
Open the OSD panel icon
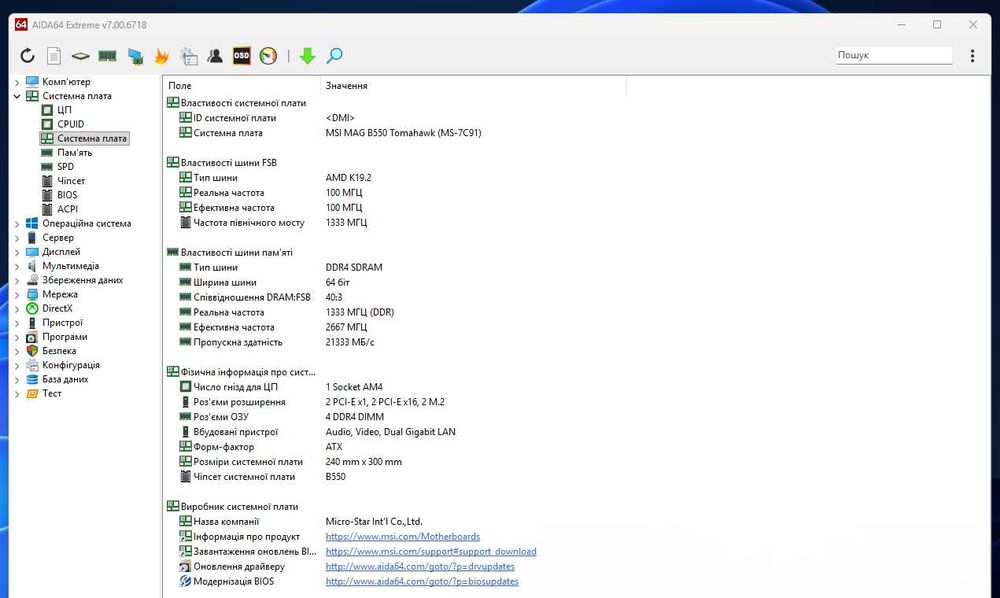point(242,56)
